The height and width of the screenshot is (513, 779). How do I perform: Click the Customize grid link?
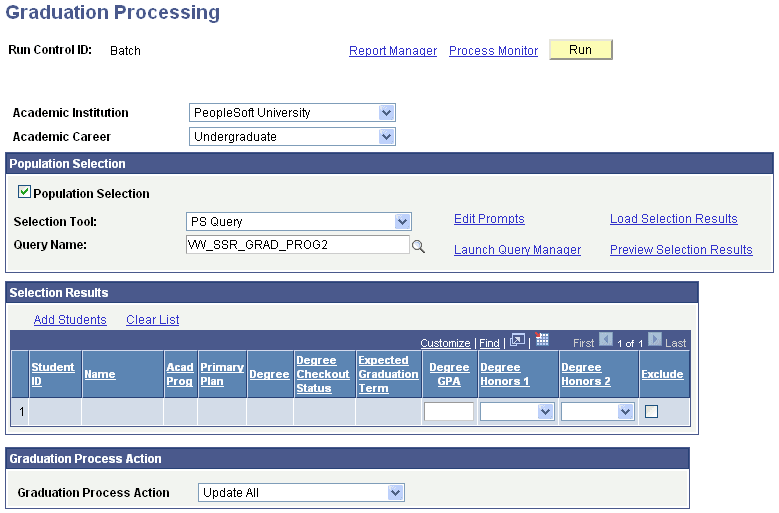click(445, 343)
